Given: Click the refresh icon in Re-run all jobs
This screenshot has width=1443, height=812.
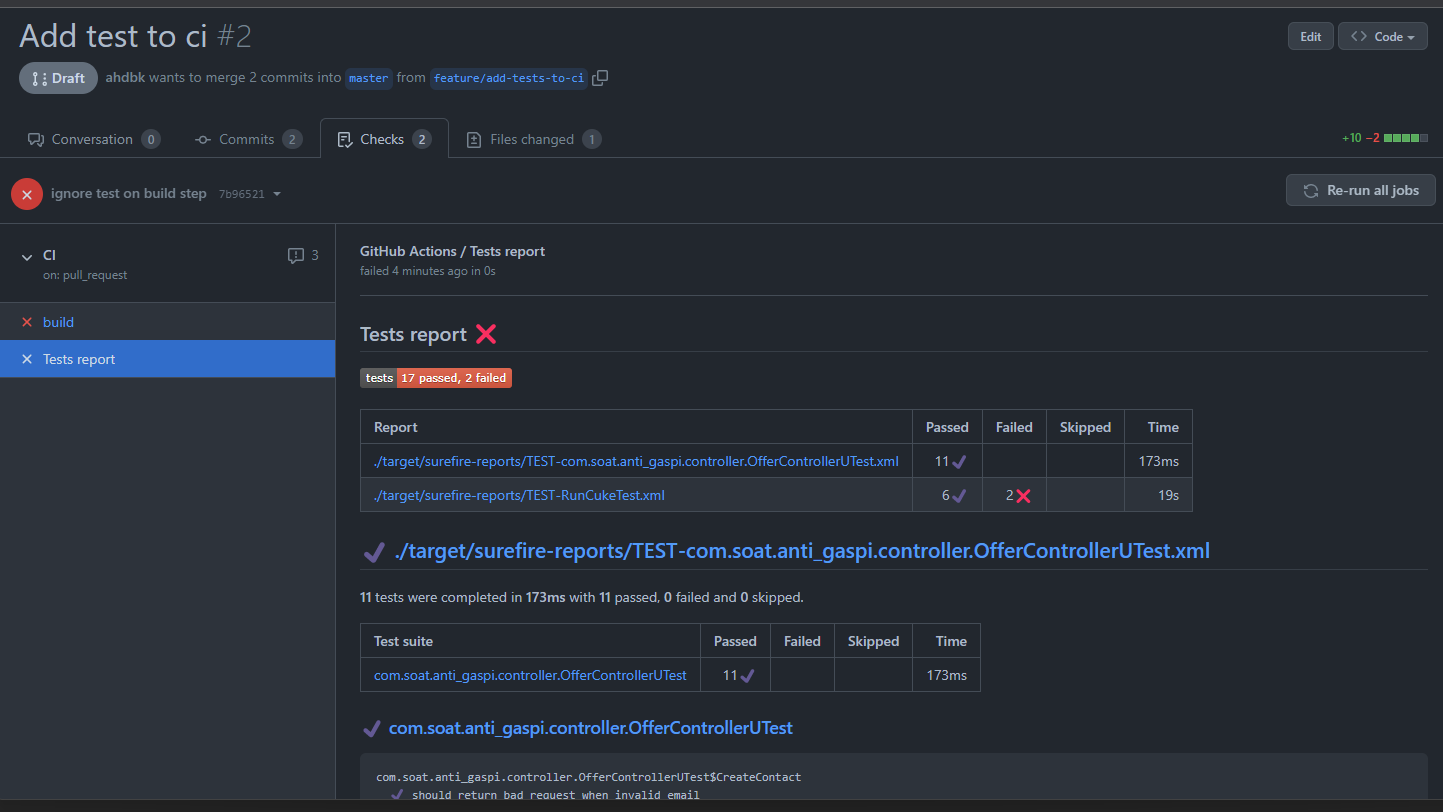Looking at the screenshot, I should point(1310,190).
